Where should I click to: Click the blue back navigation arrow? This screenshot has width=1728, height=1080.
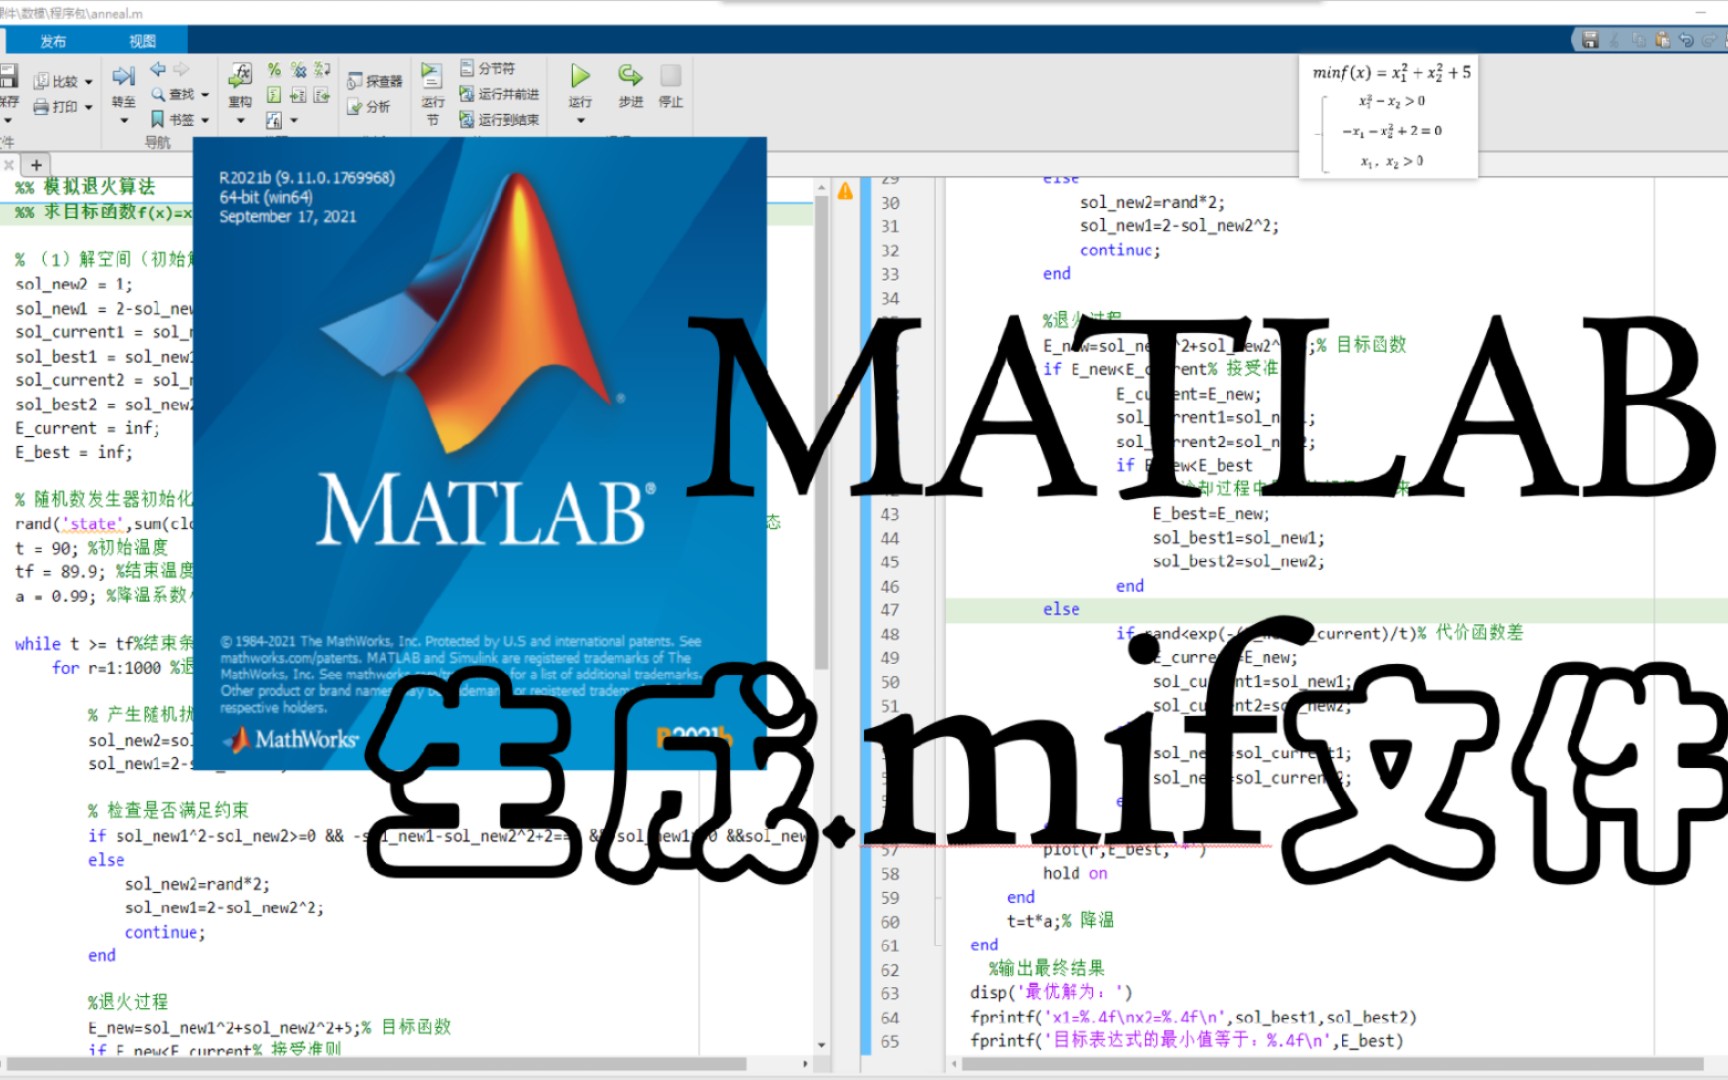coord(157,69)
